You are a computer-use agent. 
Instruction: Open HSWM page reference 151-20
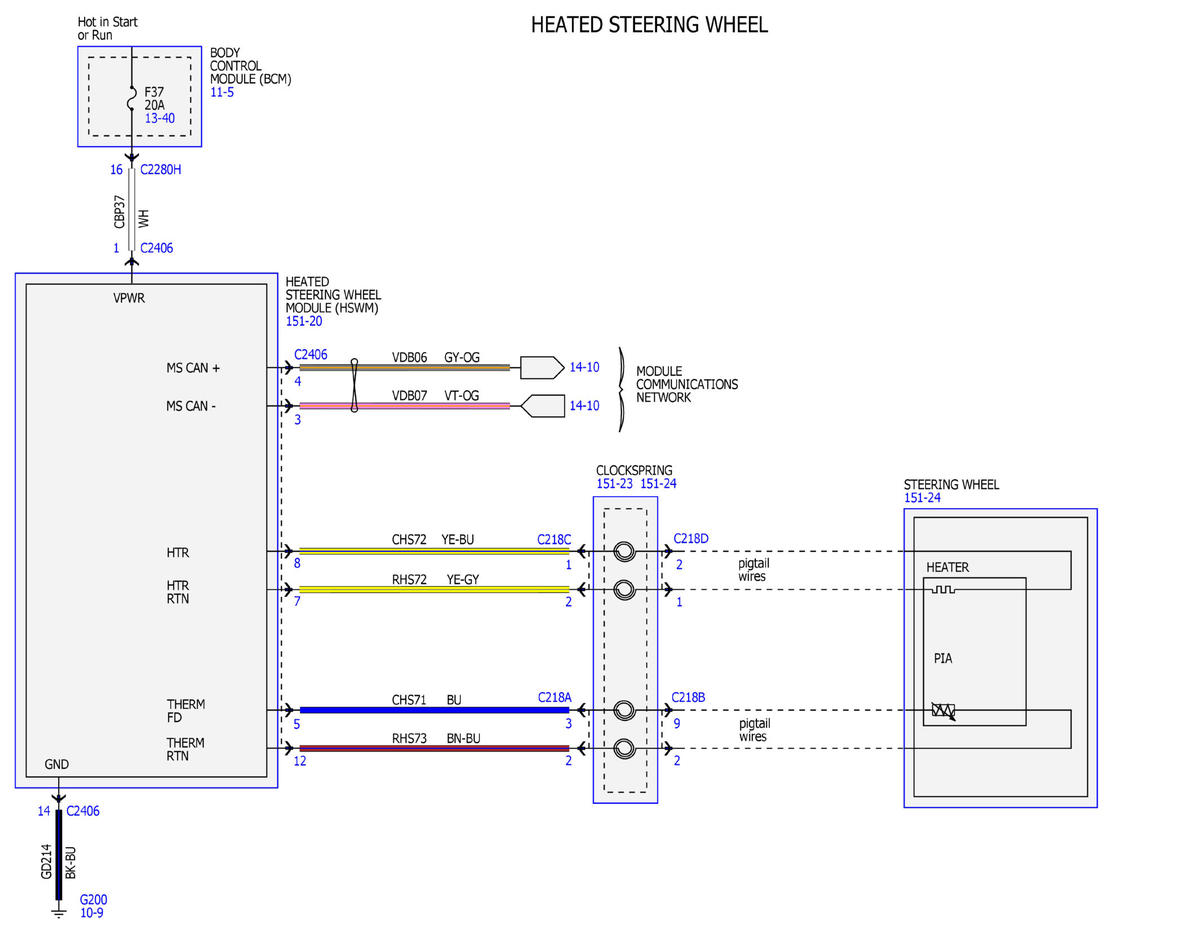tap(304, 322)
